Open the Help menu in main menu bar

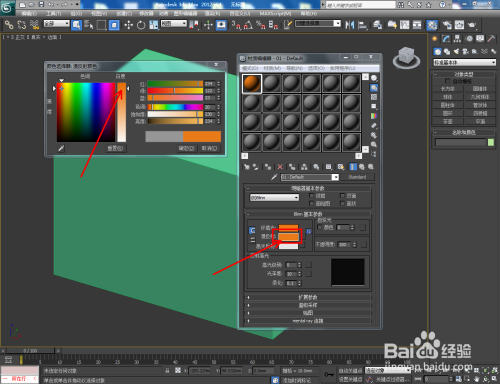point(309,14)
